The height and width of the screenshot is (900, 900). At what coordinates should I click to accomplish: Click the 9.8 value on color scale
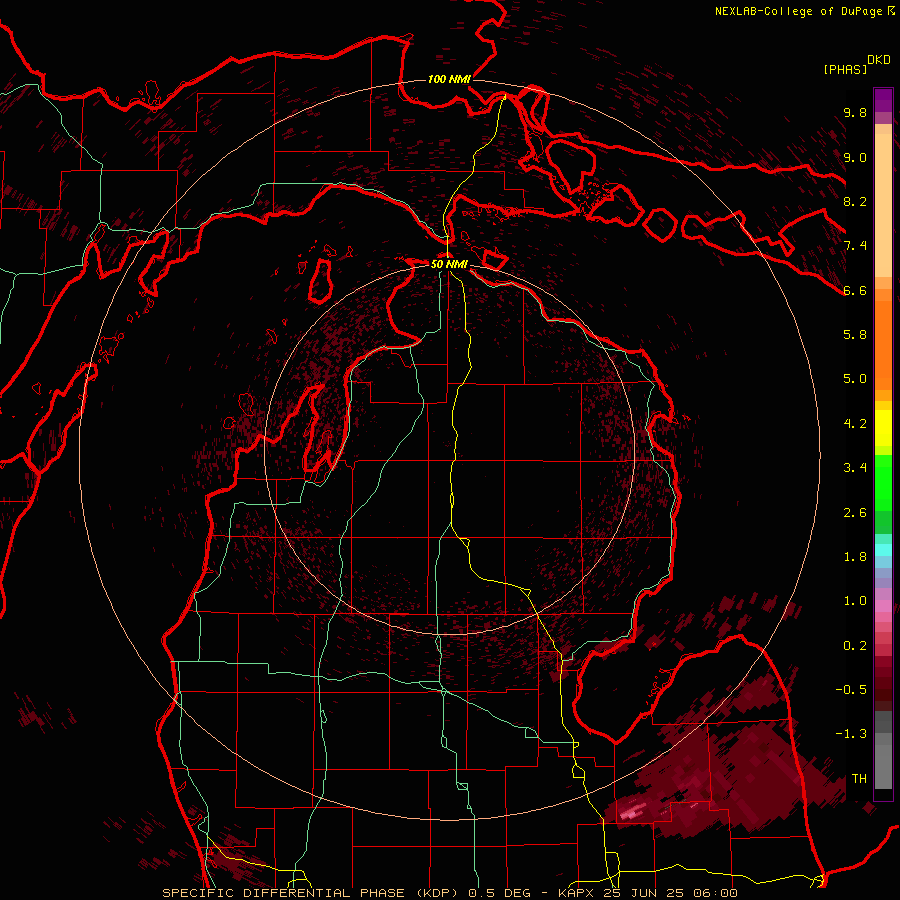(855, 112)
